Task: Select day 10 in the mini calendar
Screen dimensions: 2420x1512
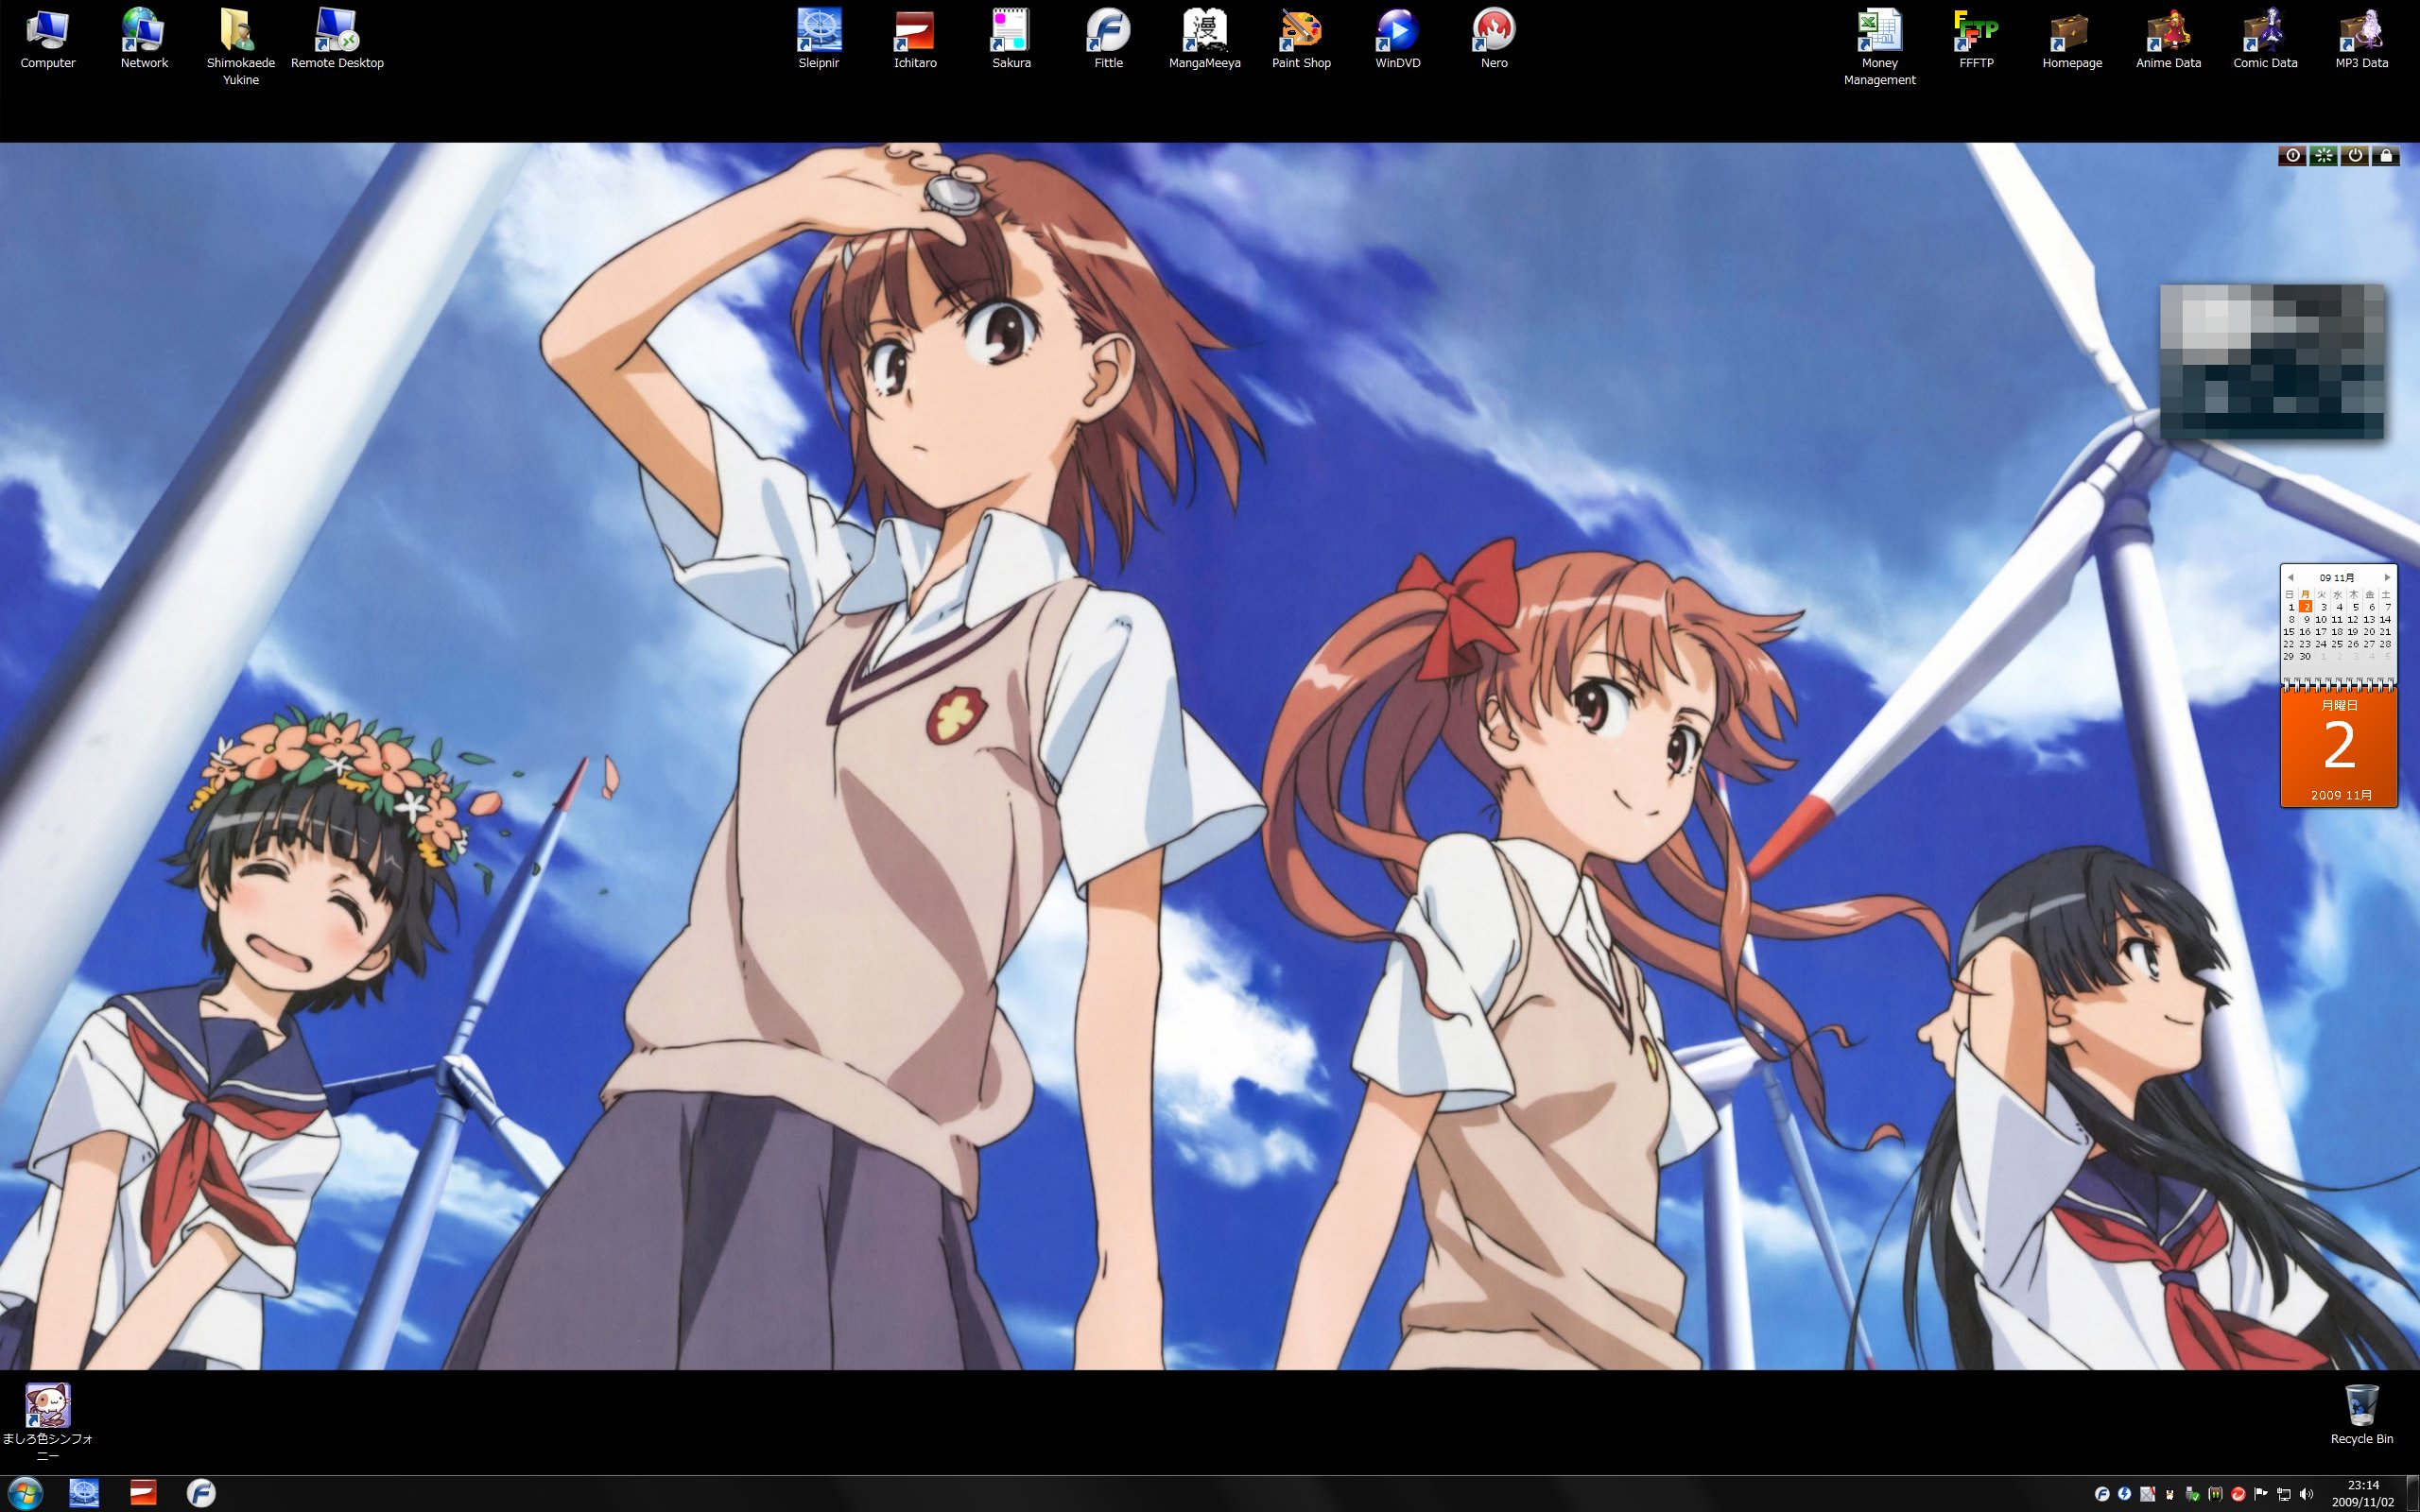Action: (x=2321, y=620)
